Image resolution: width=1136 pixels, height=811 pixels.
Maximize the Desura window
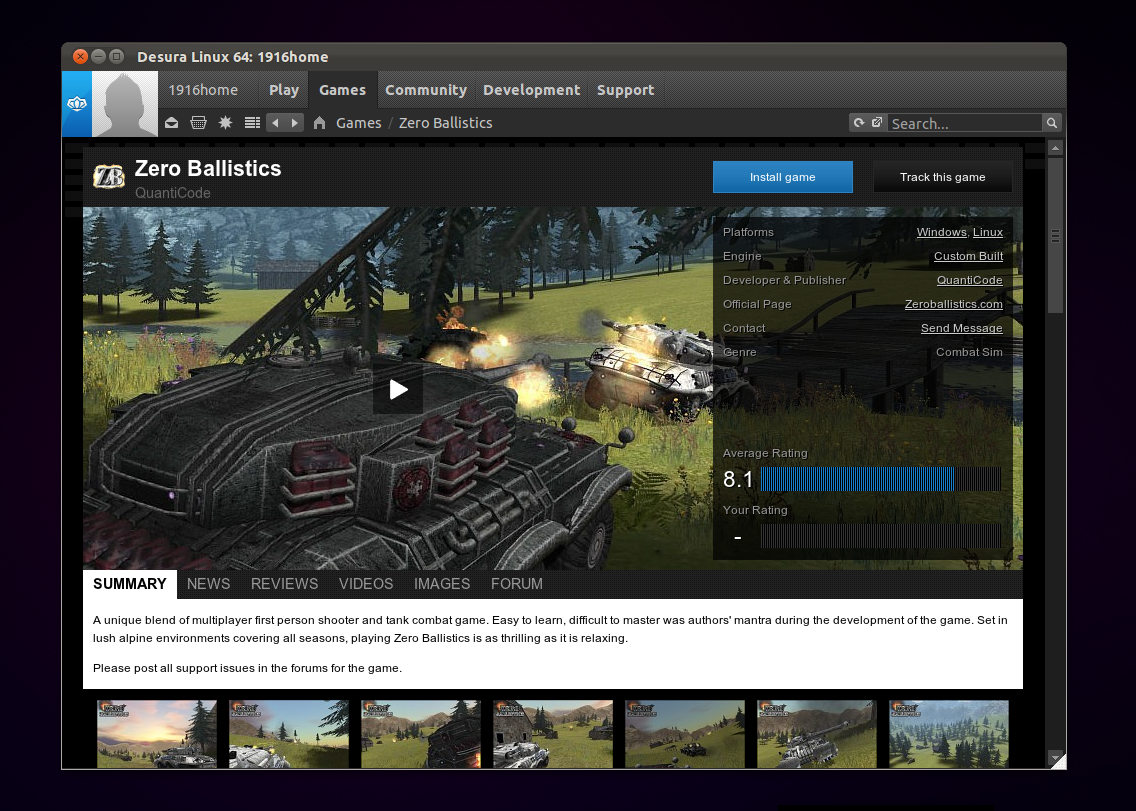[x=117, y=56]
